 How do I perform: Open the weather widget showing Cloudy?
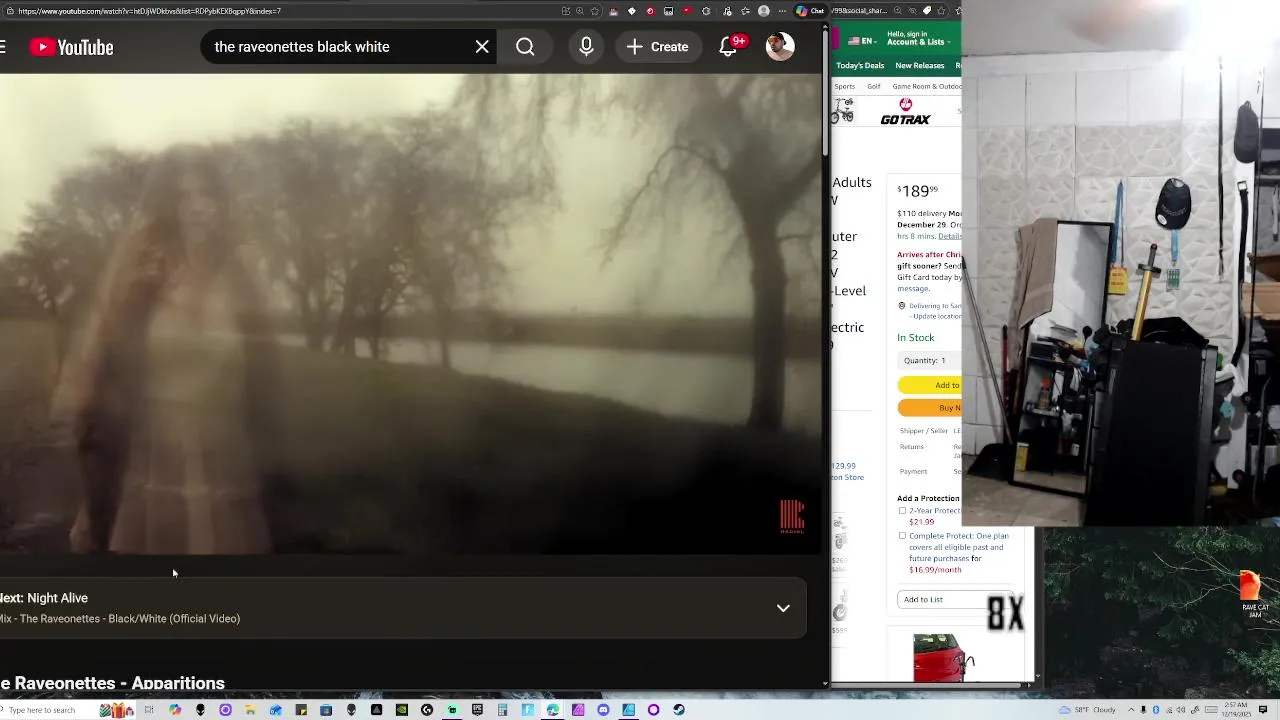1089,710
